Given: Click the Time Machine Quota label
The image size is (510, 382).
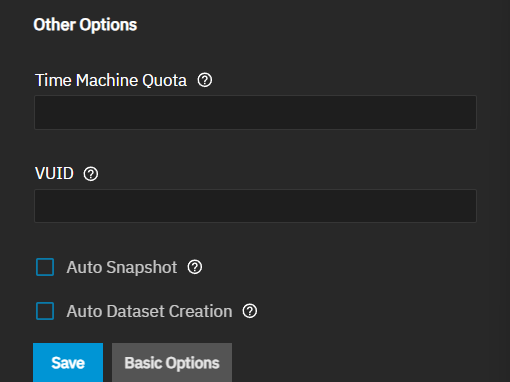Looking at the screenshot, I should click(x=111, y=80).
